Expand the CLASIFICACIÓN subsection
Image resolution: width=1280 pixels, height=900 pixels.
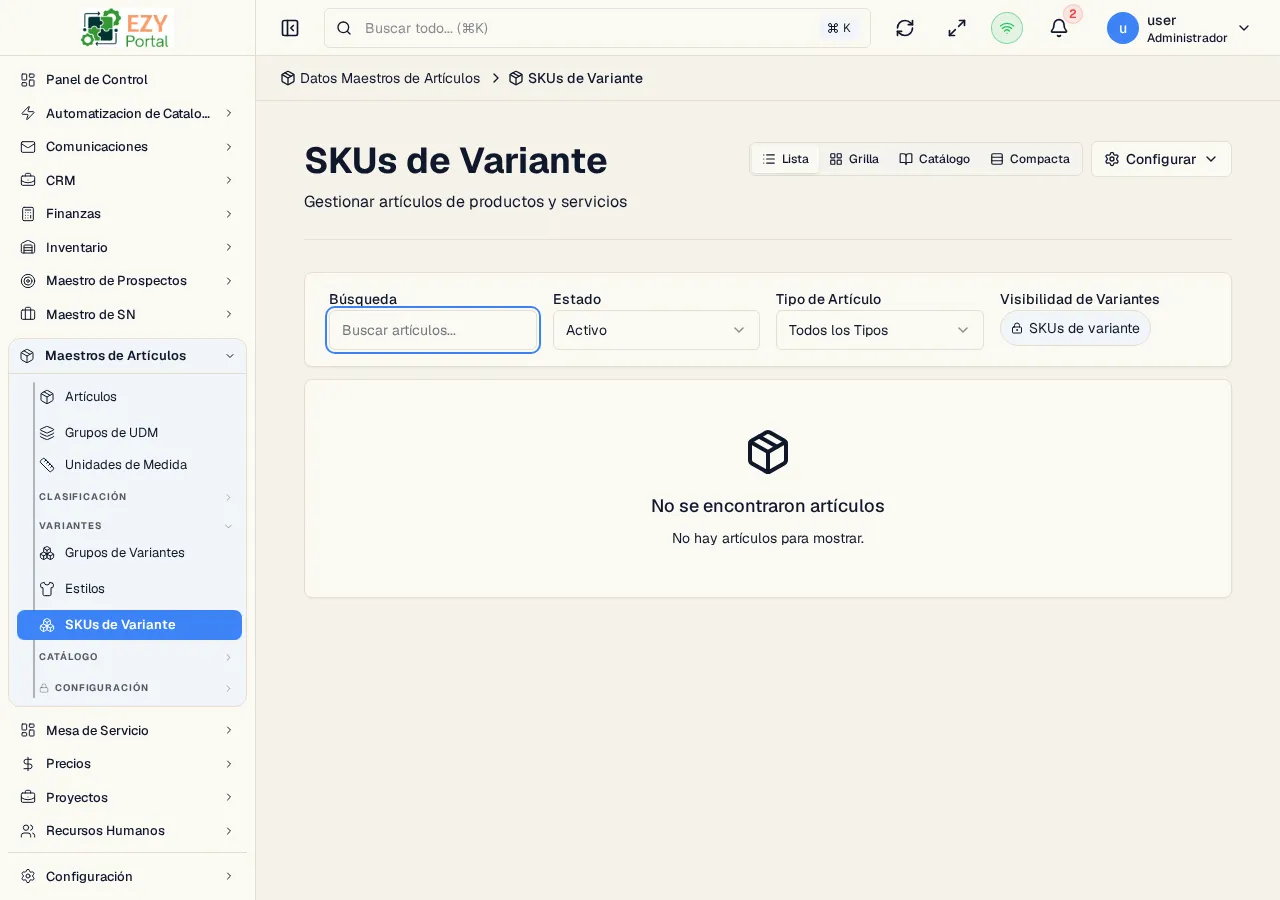coord(136,497)
